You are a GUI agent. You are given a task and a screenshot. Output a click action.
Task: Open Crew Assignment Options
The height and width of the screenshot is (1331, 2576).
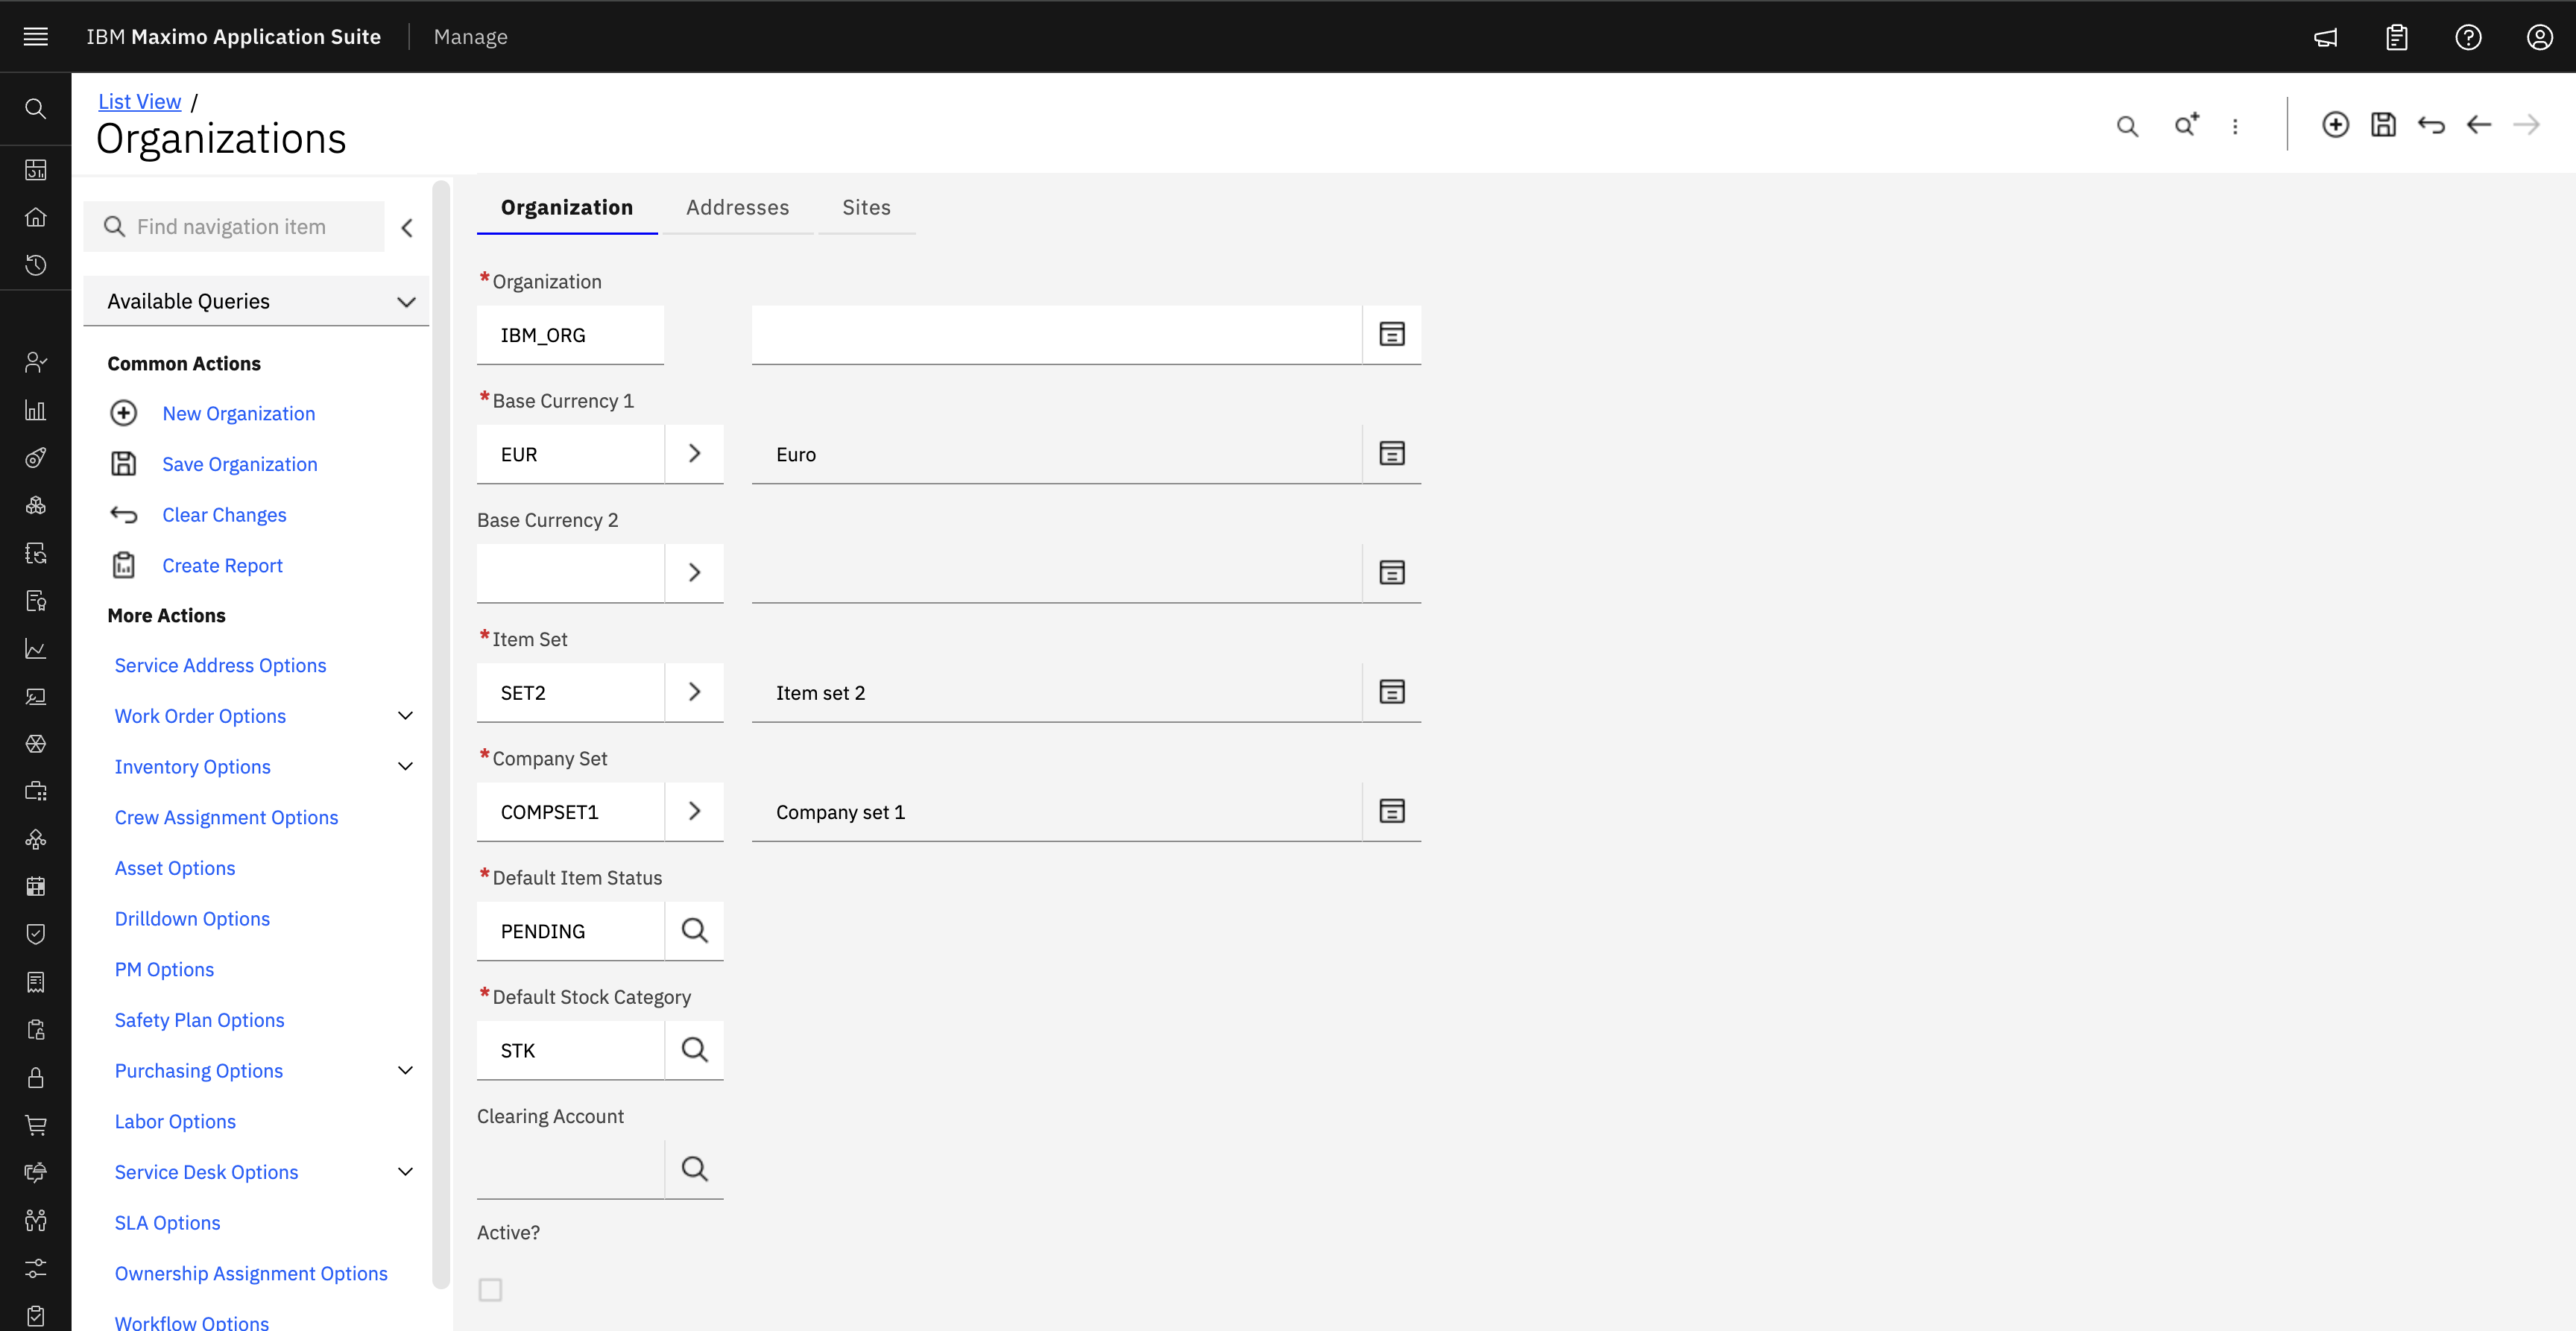pyautogui.click(x=226, y=818)
